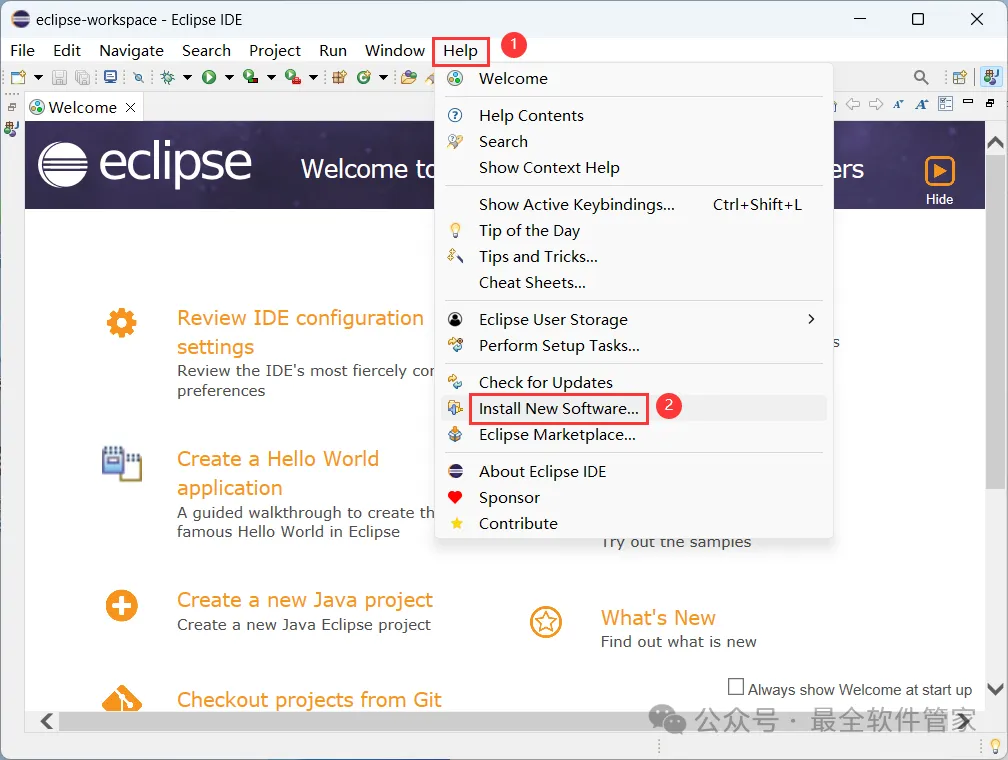
Task: Select the Java perspective button
Action: 991,77
